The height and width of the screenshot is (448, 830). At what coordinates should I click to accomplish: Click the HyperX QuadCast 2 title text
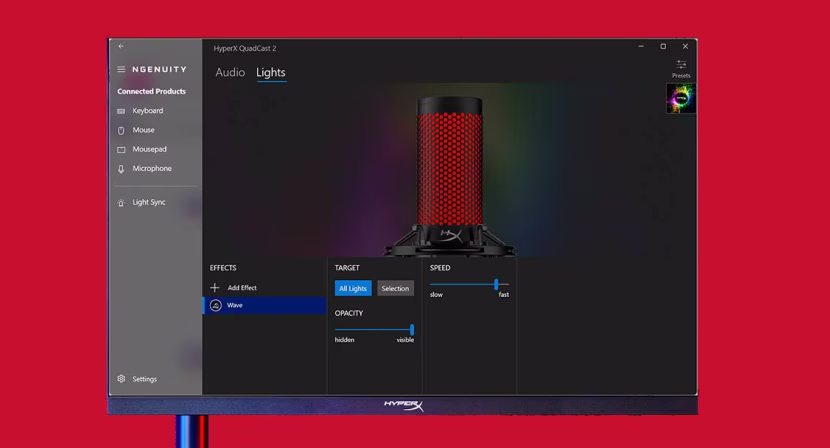pyautogui.click(x=245, y=48)
